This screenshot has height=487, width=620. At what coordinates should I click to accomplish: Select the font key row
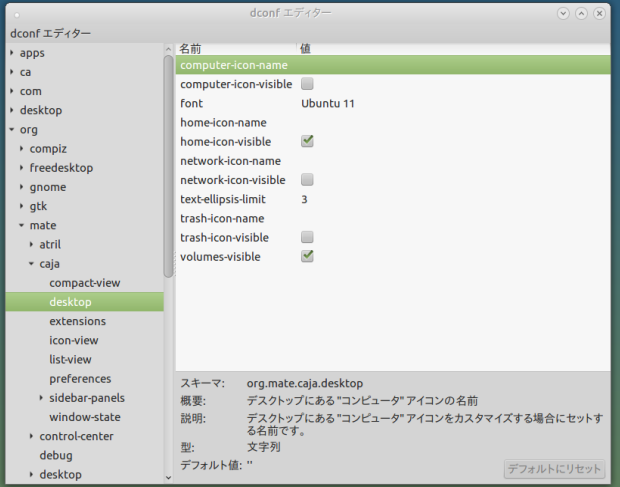192,103
